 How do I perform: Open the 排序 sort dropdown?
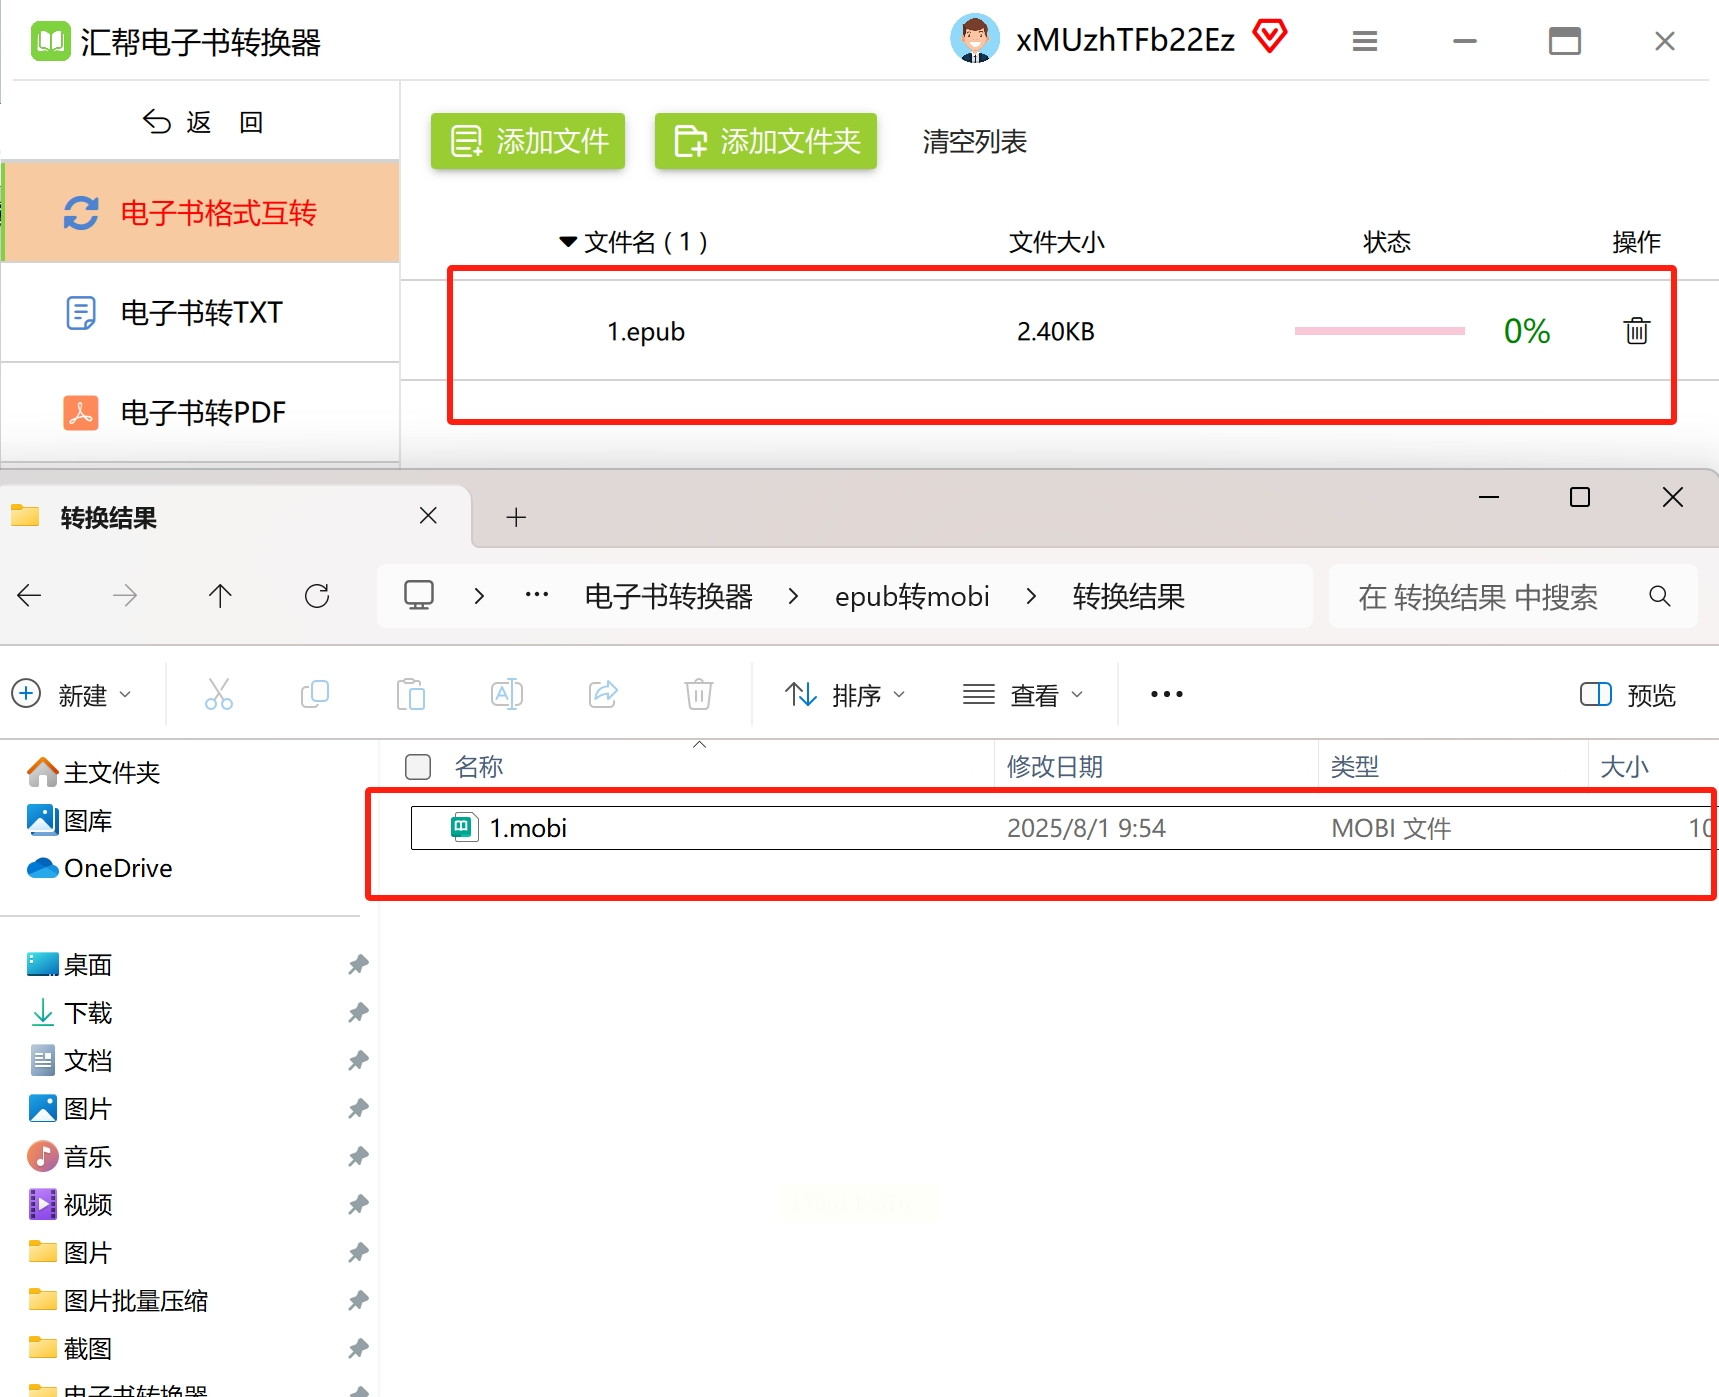(x=846, y=694)
